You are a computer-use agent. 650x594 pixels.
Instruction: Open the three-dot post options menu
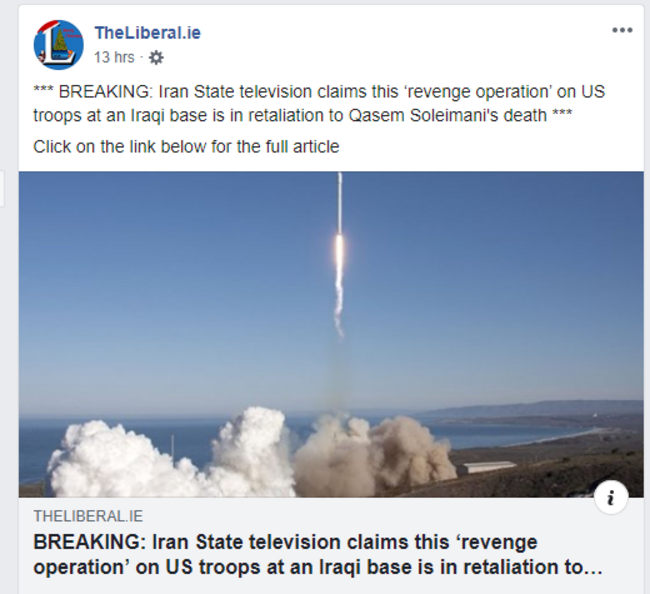(x=622, y=30)
